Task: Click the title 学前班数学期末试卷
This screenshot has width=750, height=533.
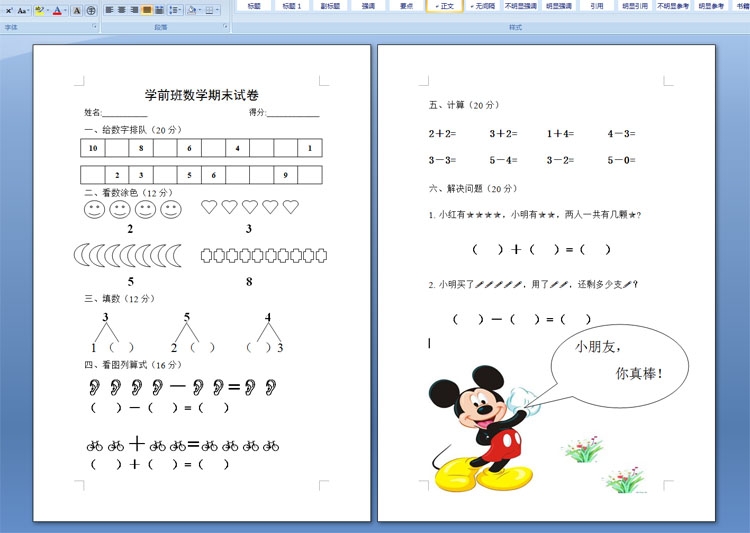Action: (201, 95)
